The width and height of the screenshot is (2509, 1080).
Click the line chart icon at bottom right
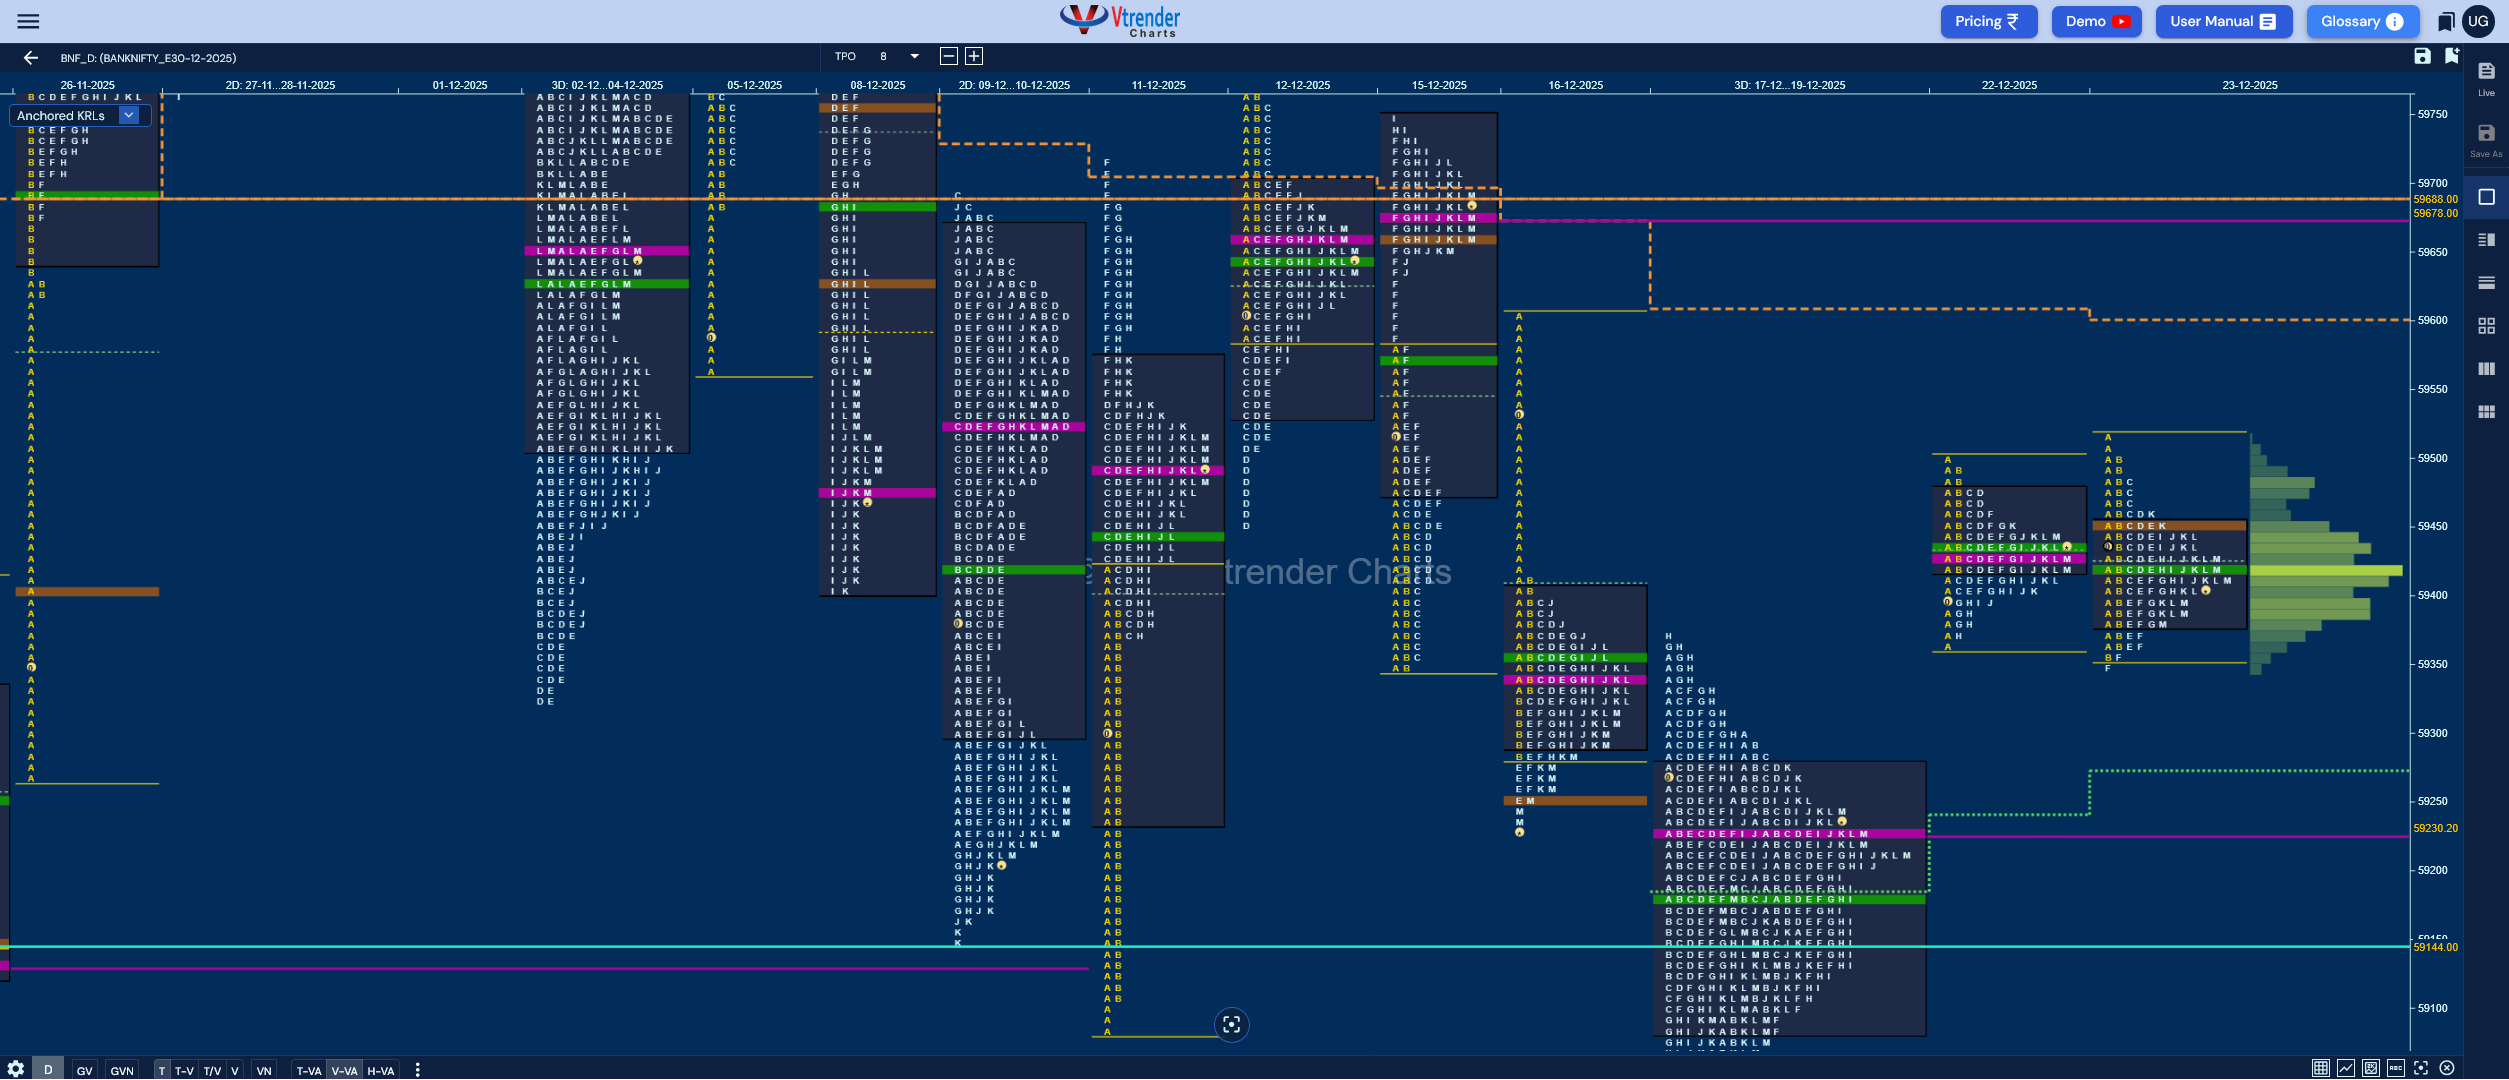tap(2345, 1068)
